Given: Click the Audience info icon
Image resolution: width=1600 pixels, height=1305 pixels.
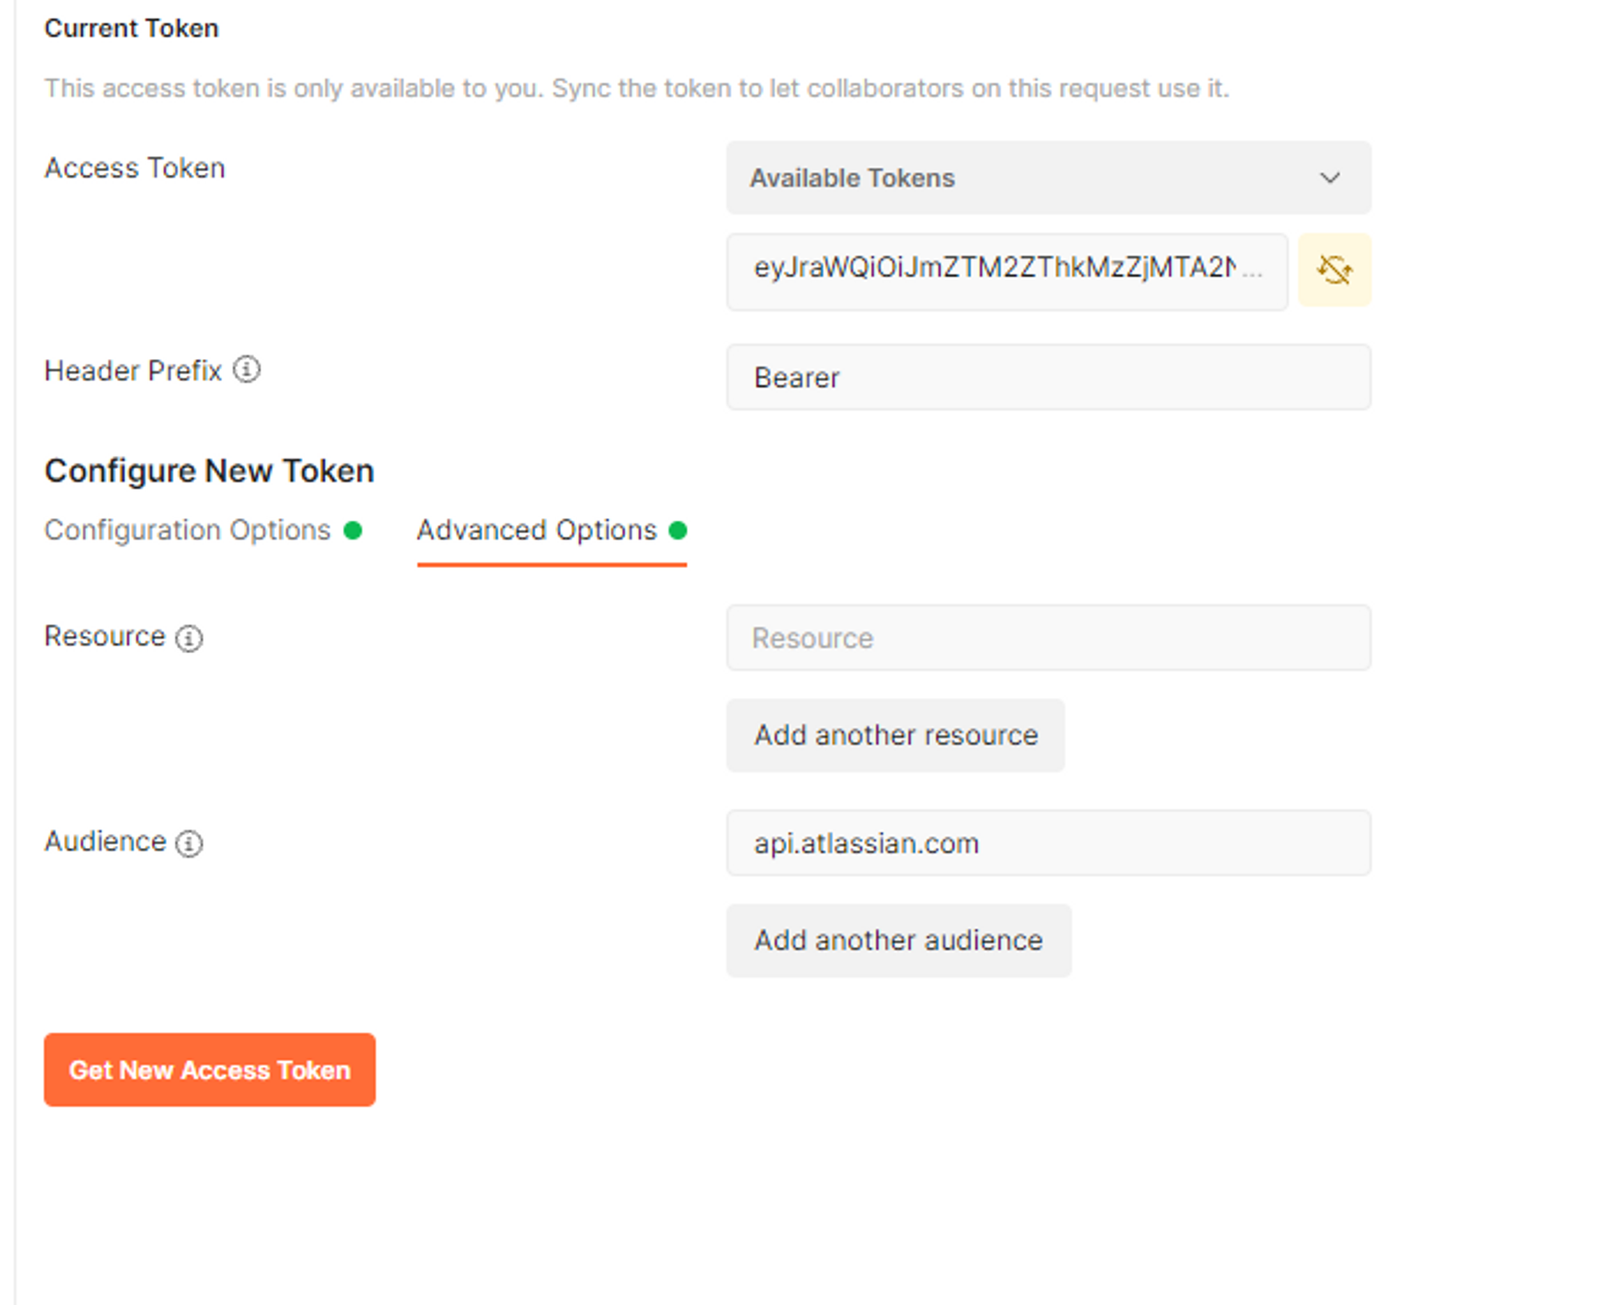Looking at the screenshot, I should pos(189,843).
